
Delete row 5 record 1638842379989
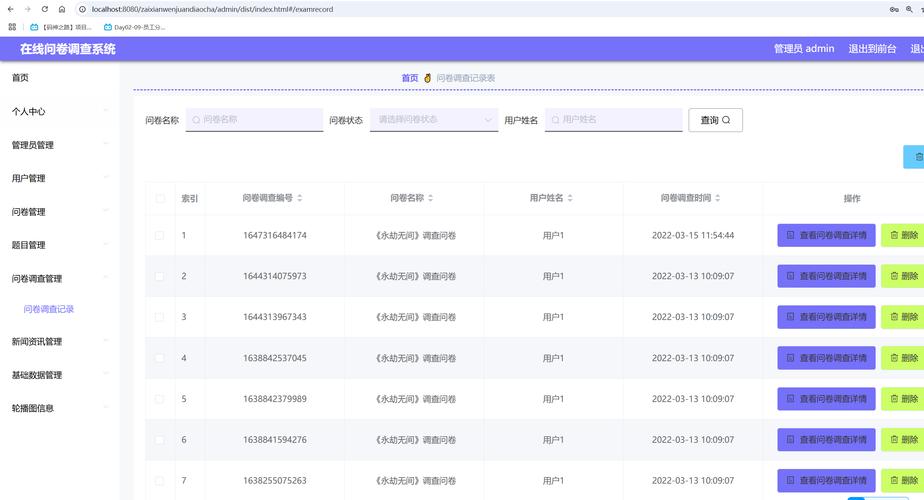[903, 399]
